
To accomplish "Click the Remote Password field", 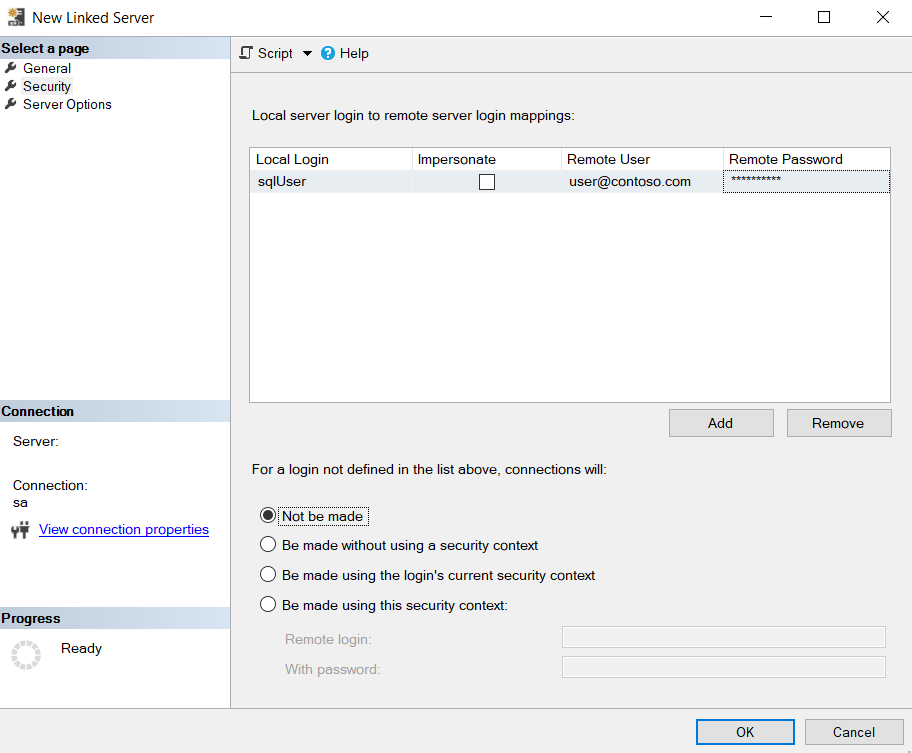I will (x=805, y=181).
